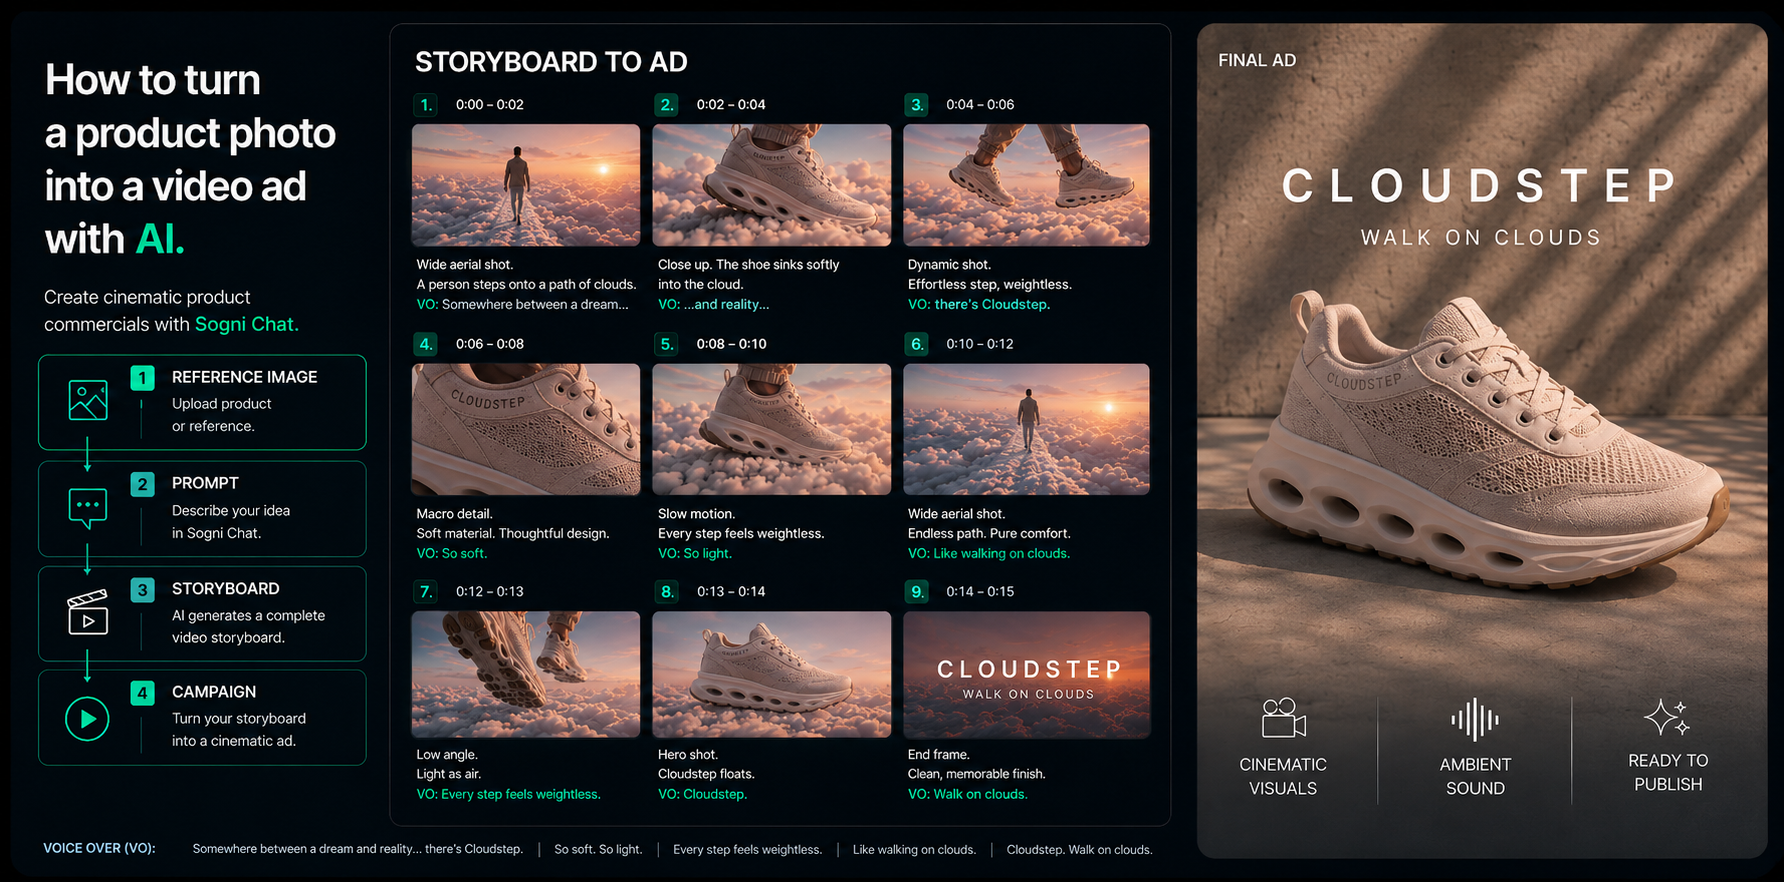Click the 'PROMPT' step heading

pyautogui.click(x=205, y=483)
